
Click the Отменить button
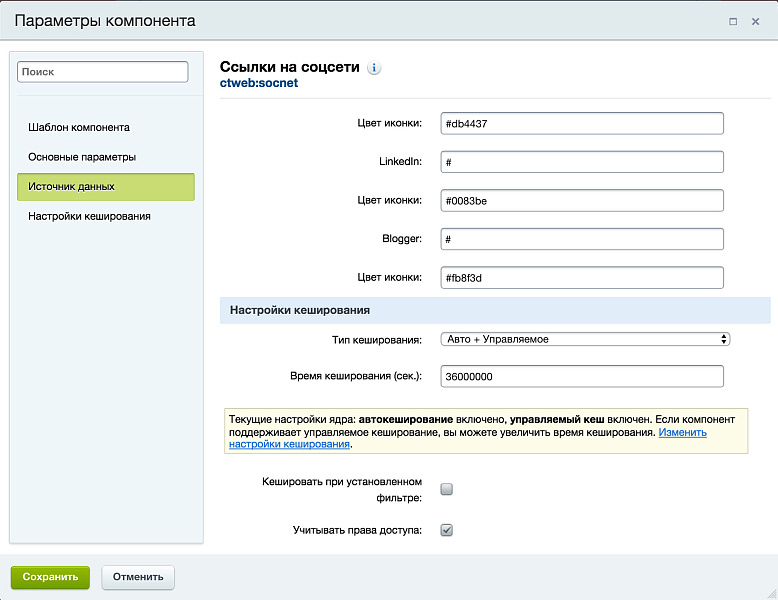pyautogui.click(x=138, y=577)
